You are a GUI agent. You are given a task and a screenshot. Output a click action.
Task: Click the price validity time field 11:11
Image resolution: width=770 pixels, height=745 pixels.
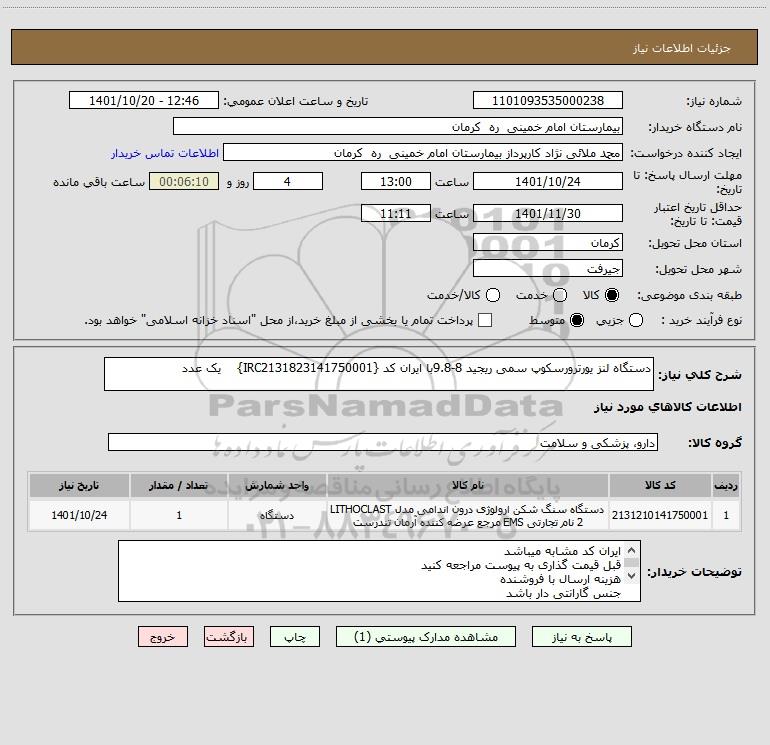(x=396, y=213)
